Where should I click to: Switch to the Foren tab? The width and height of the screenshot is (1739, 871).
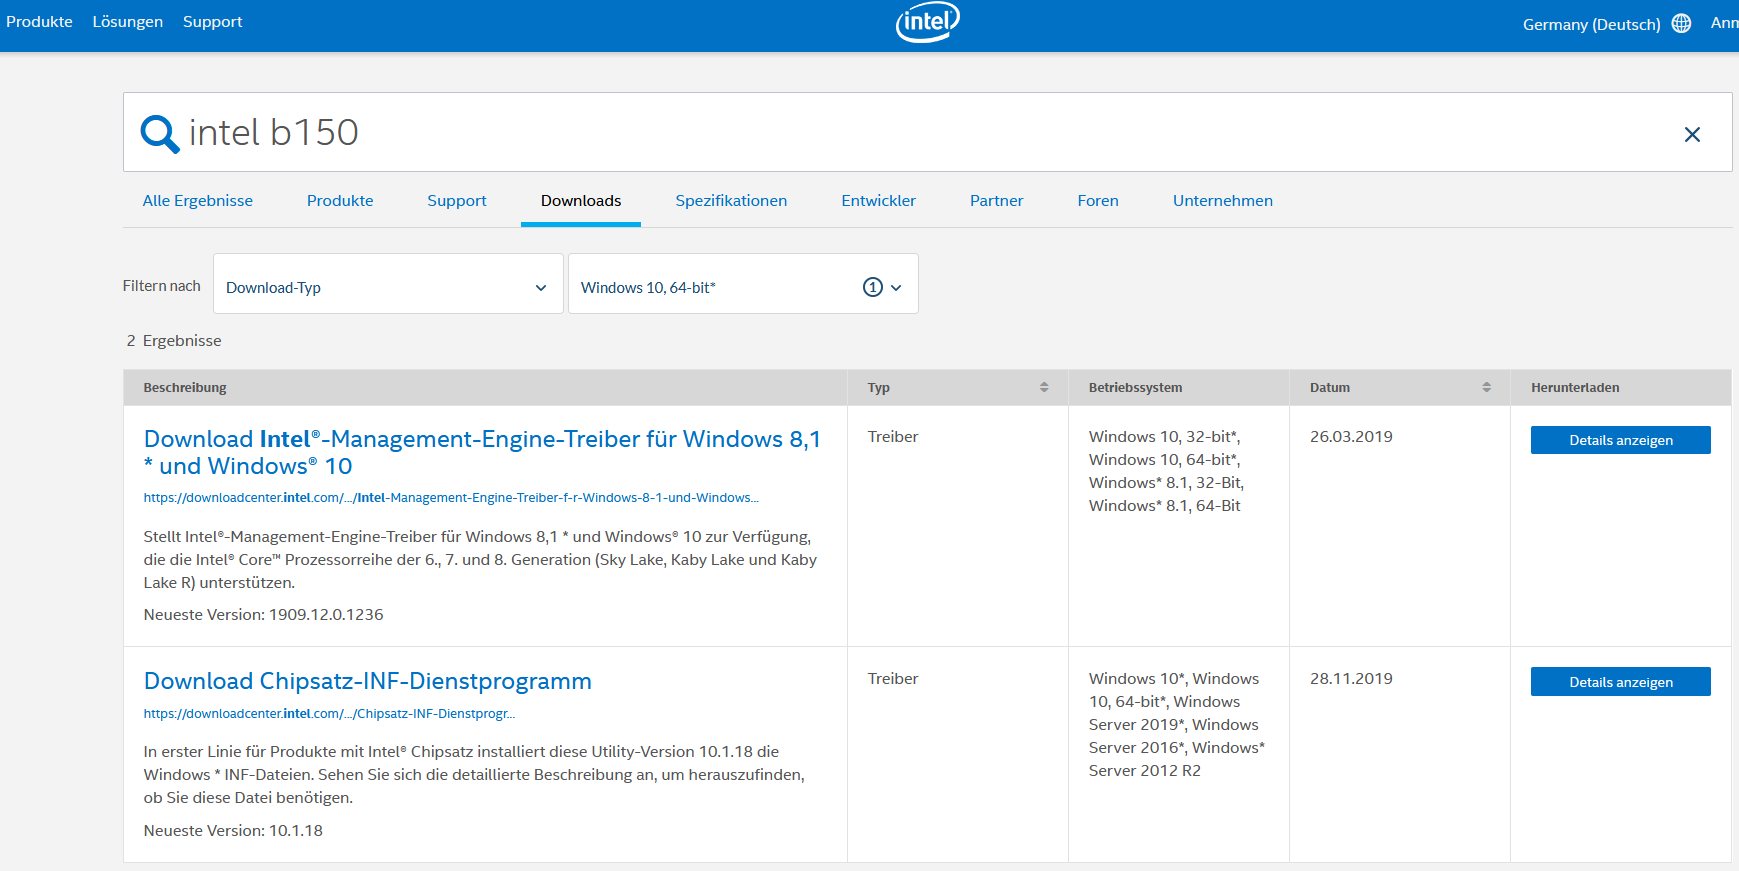click(1098, 201)
